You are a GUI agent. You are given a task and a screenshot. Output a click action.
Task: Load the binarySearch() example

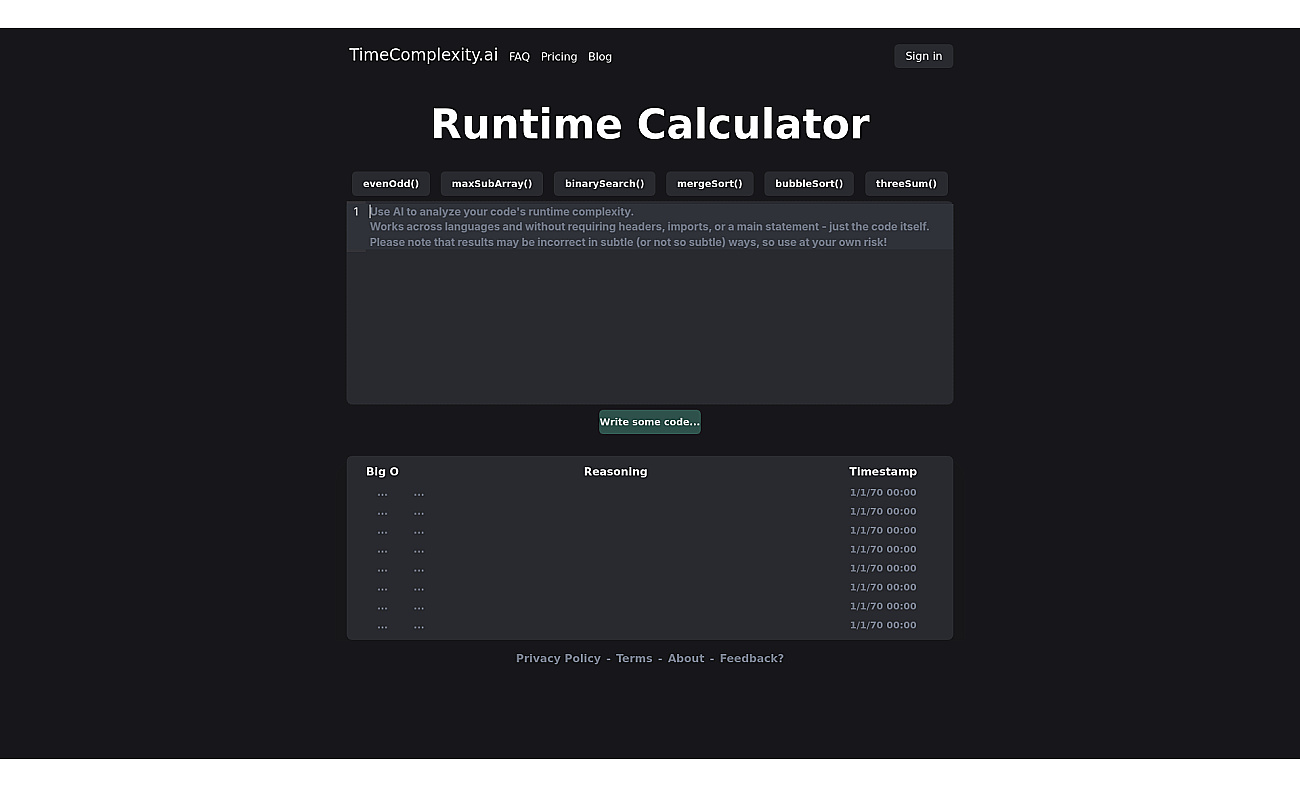click(x=604, y=184)
